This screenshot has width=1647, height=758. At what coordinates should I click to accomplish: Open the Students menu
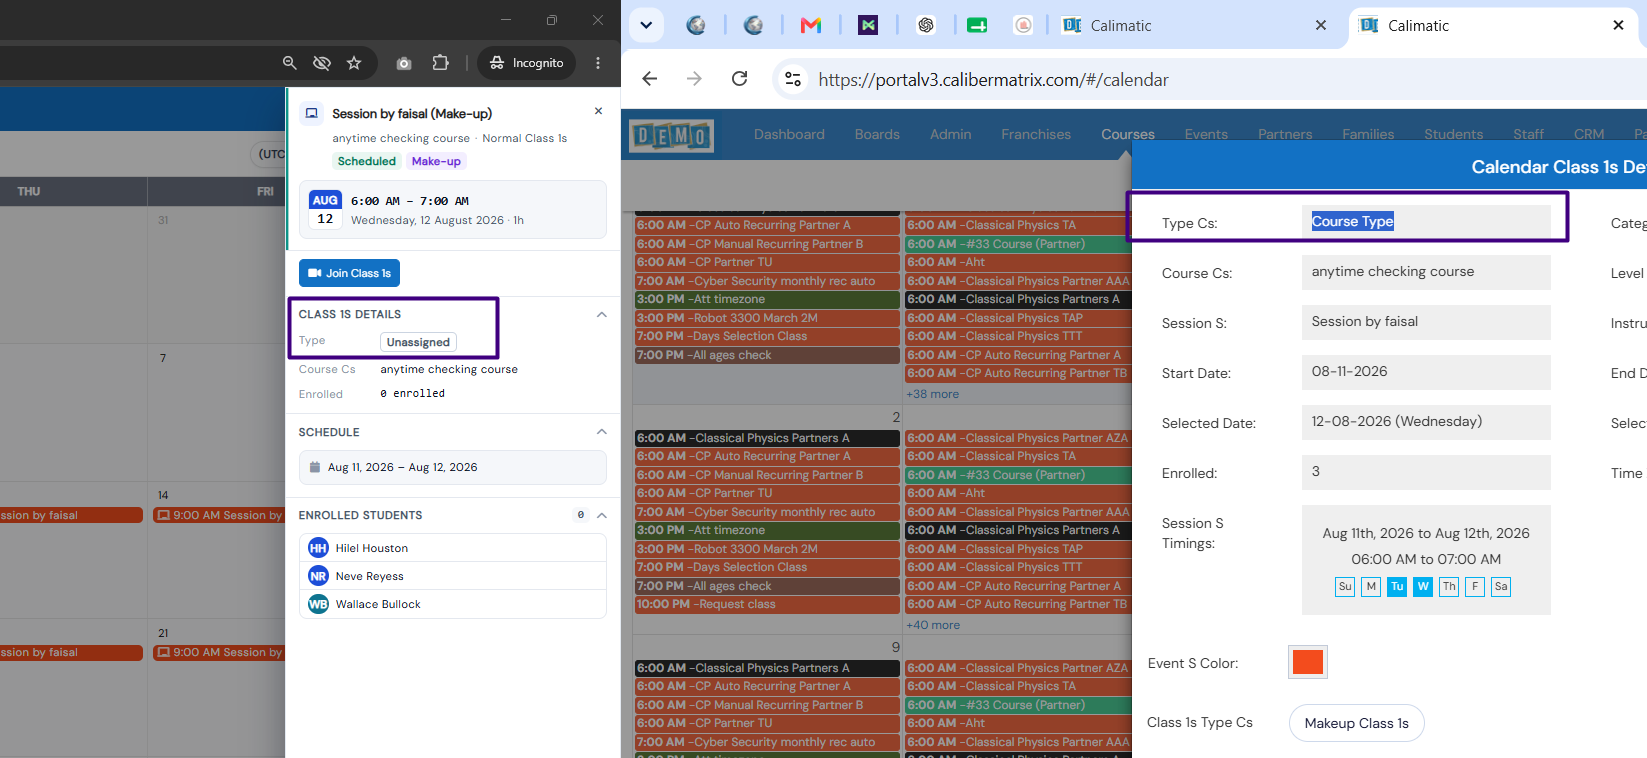pyautogui.click(x=1453, y=134)
